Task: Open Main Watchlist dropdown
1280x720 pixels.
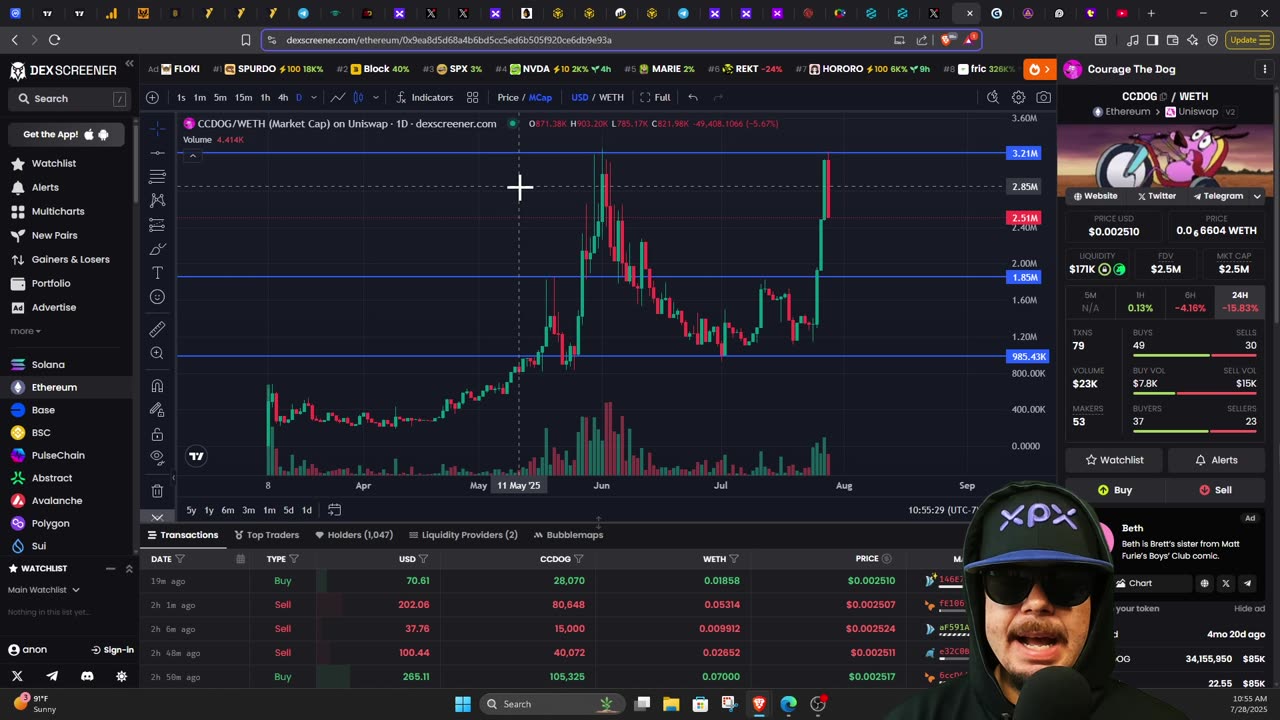Action: click(x=45, y=590)
